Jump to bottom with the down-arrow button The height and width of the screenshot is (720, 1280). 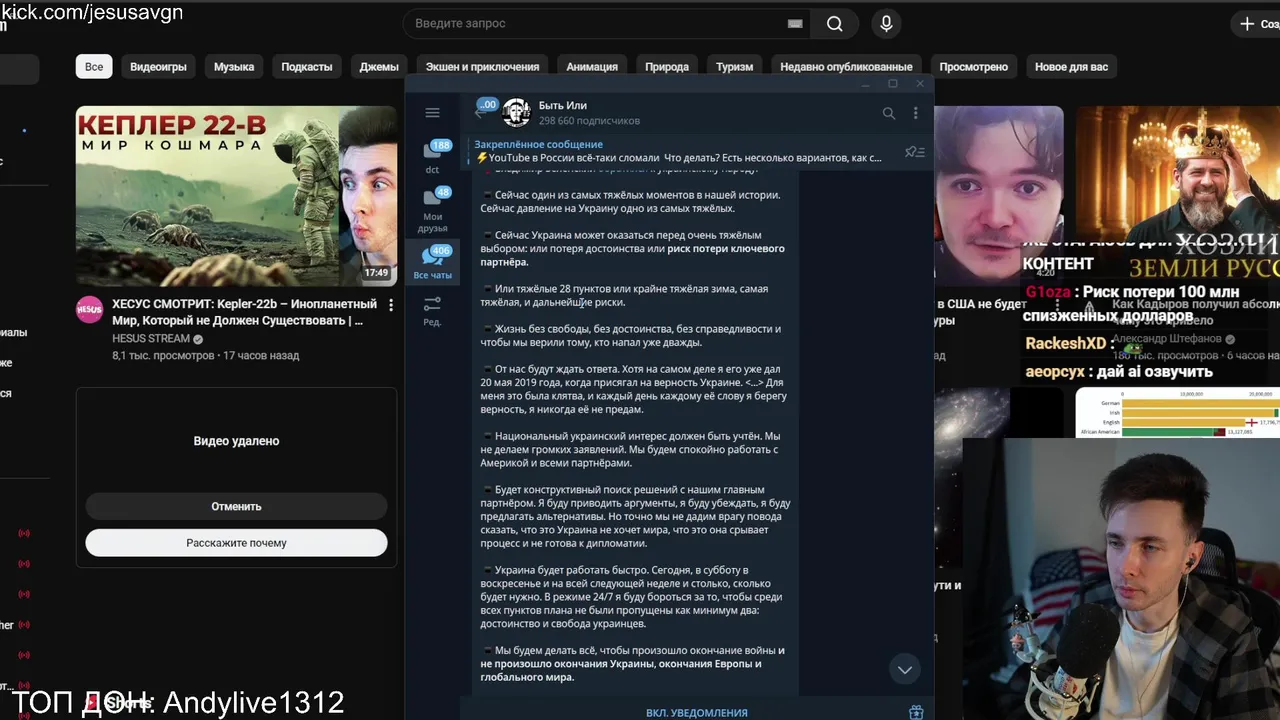point(905,670)
